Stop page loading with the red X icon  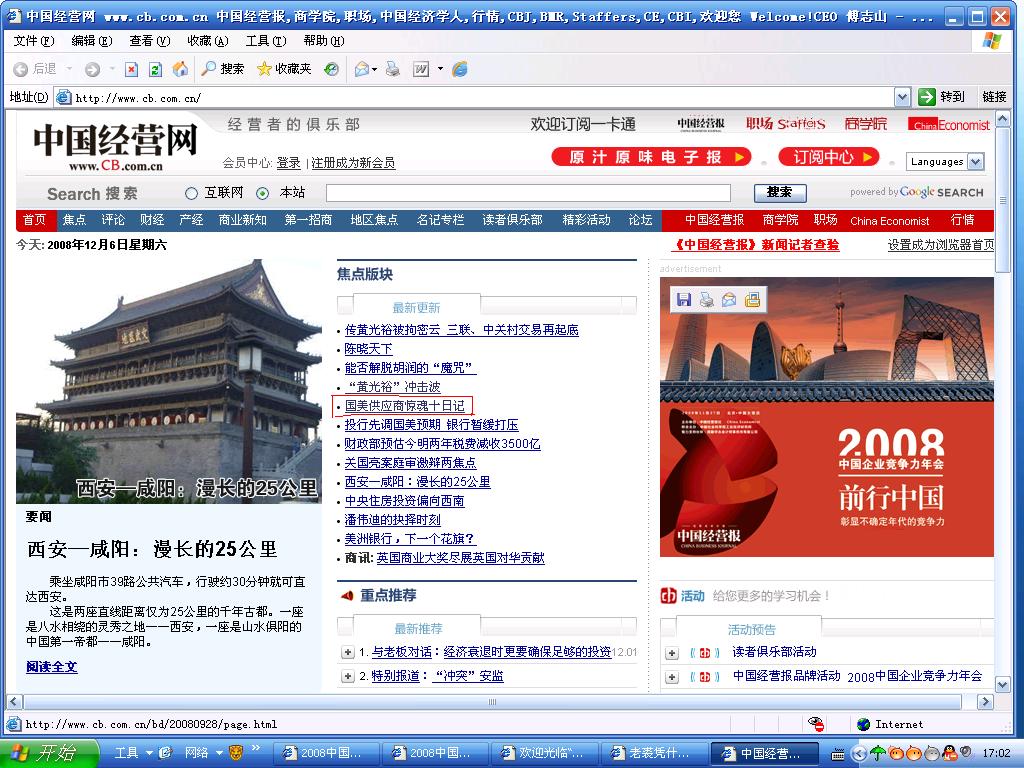click(x=131, y=69)
